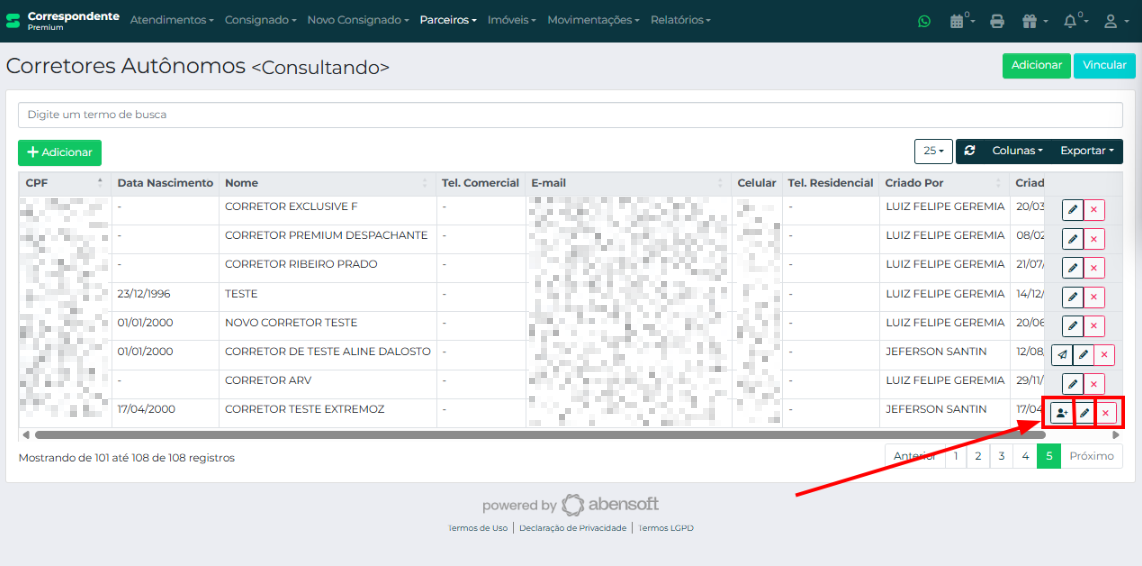Click the search term input field

[570, 115]
